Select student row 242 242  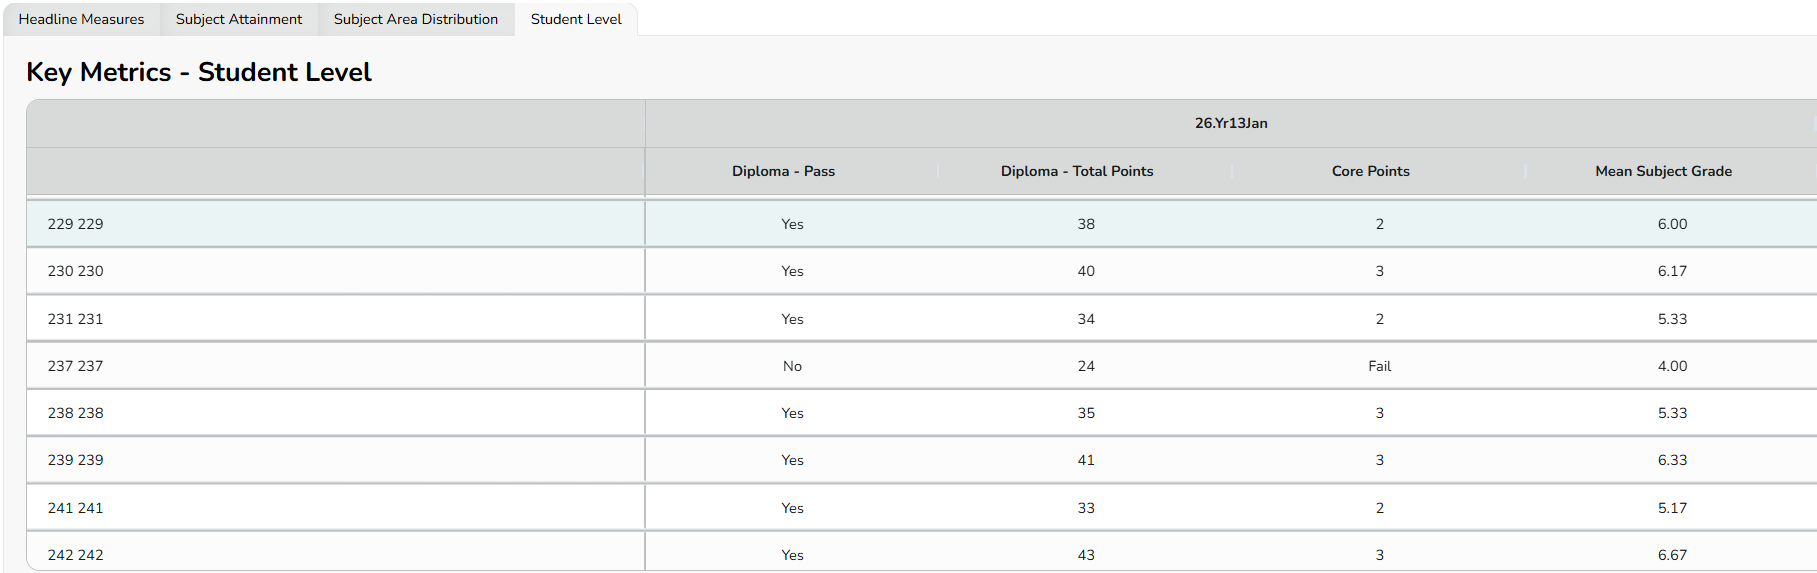tap(76, 555)
